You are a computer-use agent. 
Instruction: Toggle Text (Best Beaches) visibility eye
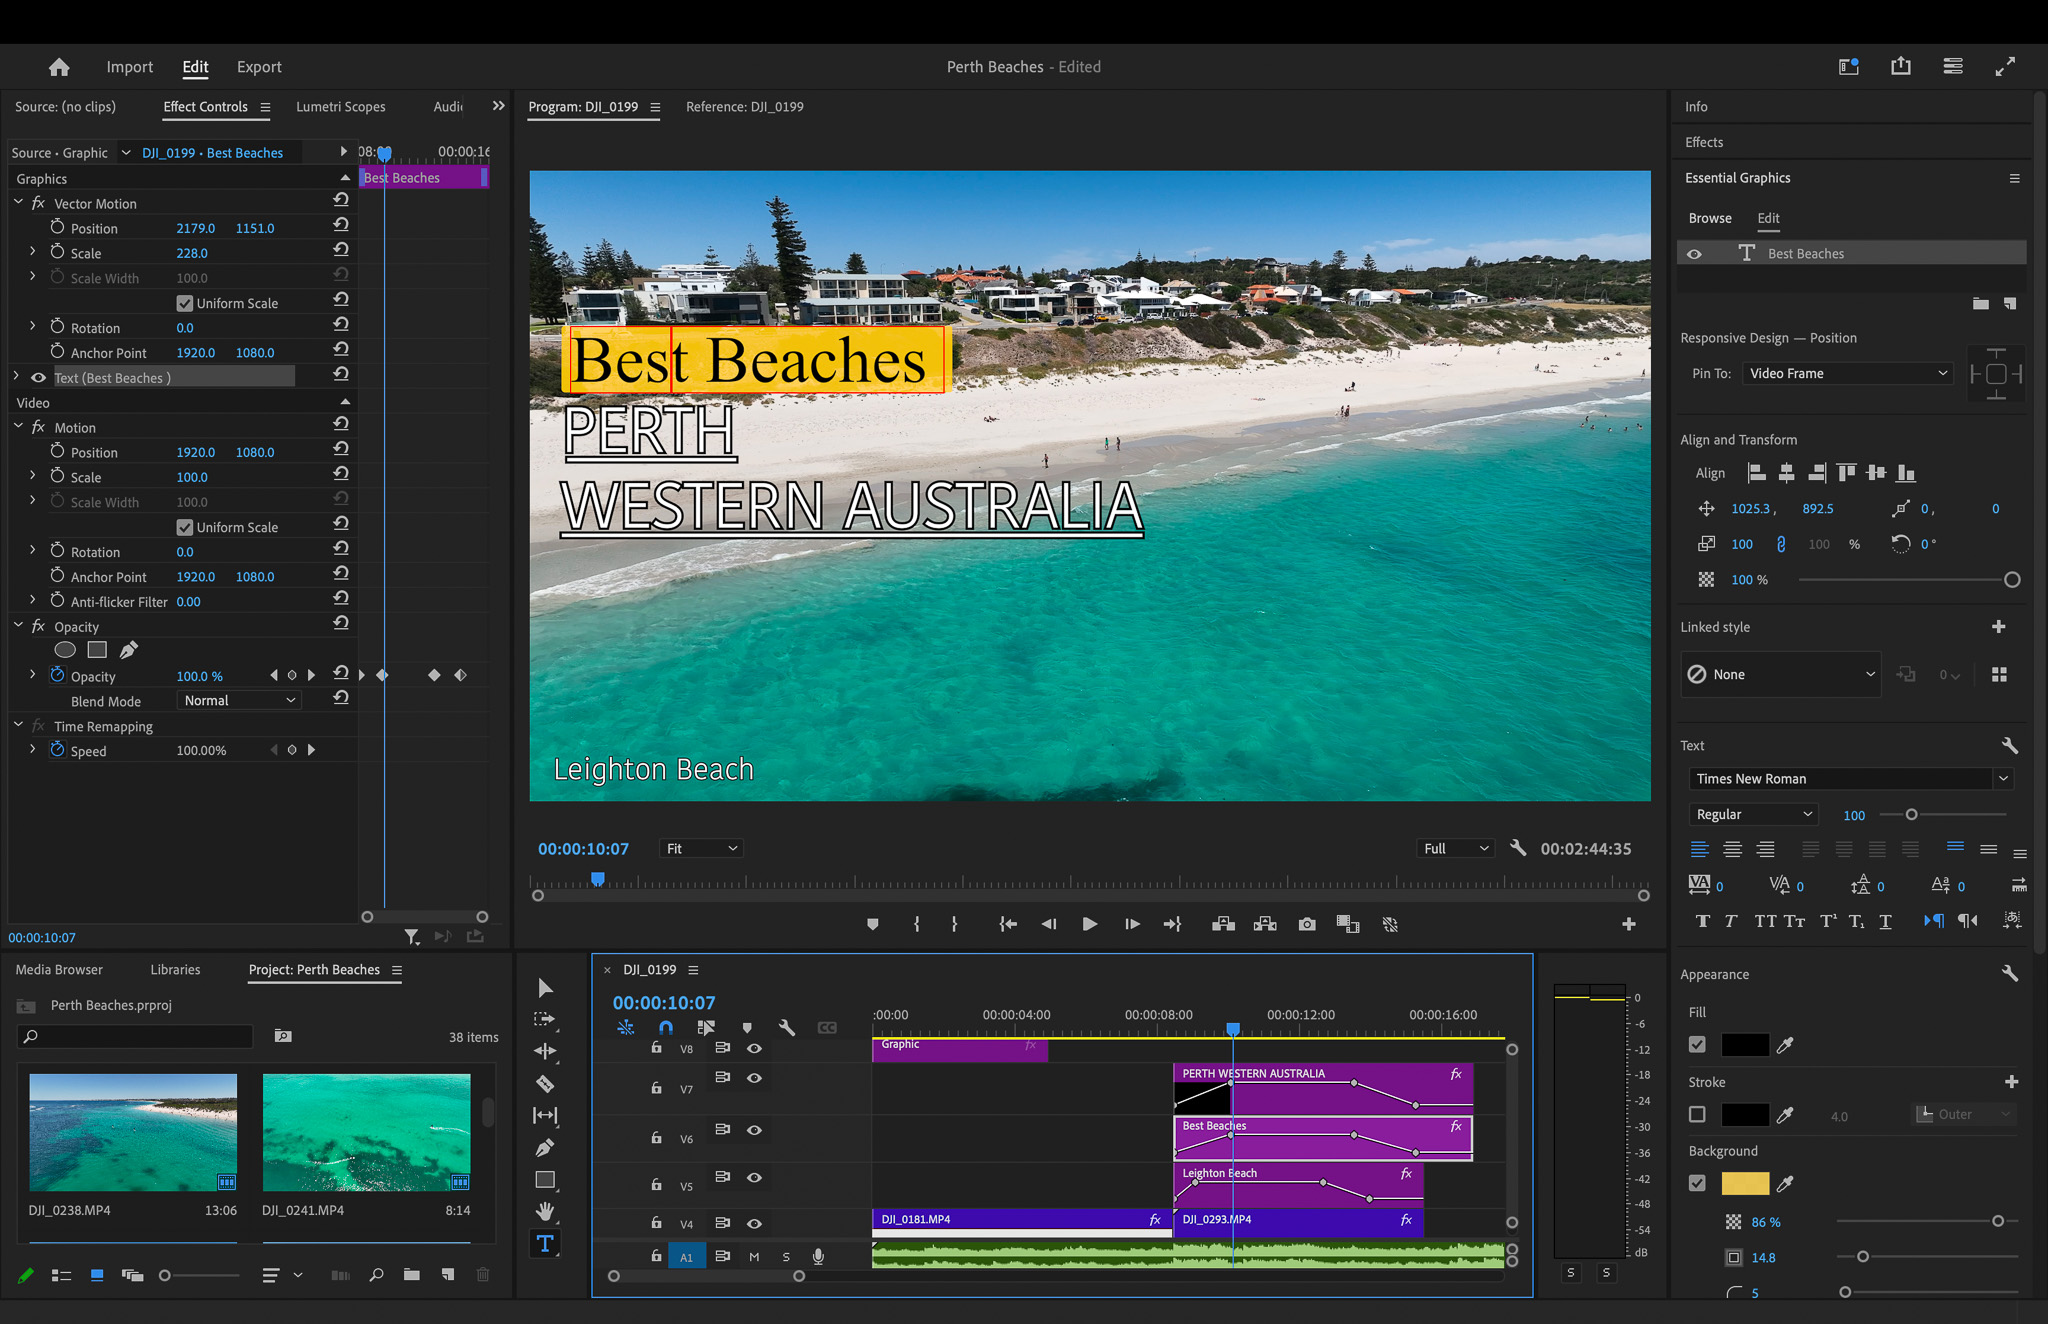pyautogui.click(x=39, y=378)
